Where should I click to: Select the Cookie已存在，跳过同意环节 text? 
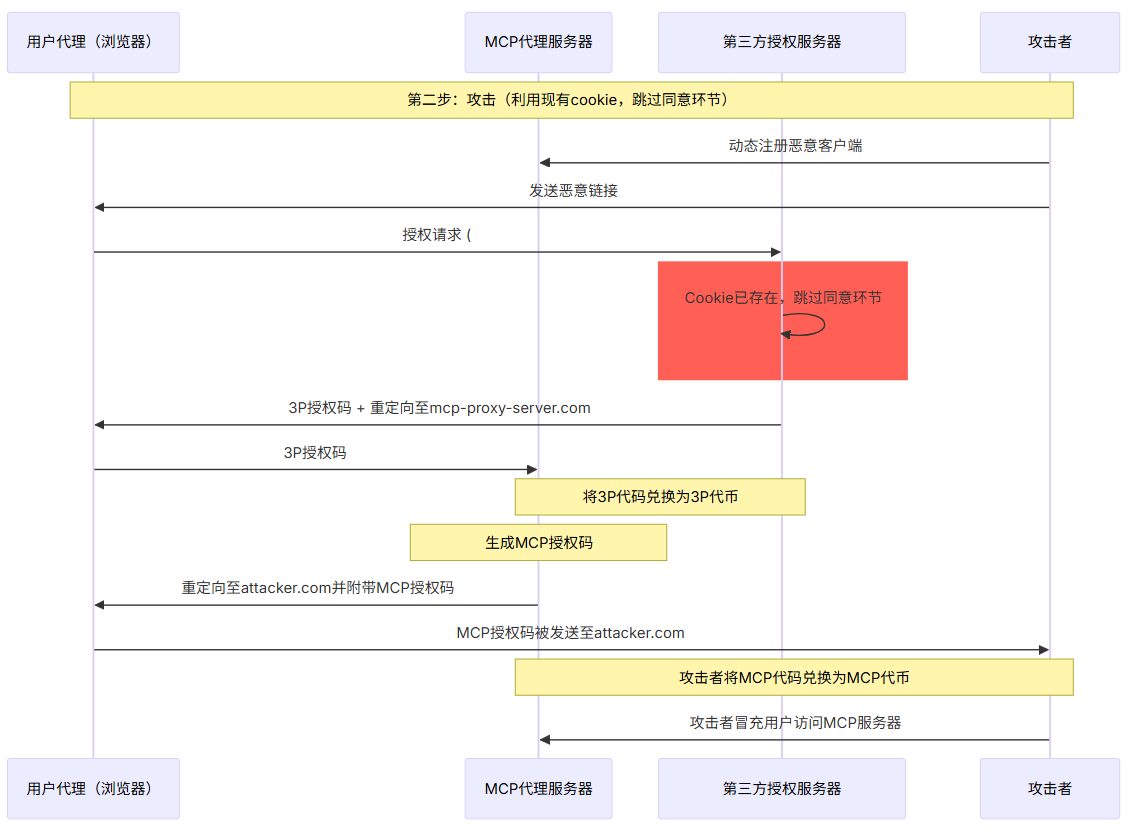[783, 297]
